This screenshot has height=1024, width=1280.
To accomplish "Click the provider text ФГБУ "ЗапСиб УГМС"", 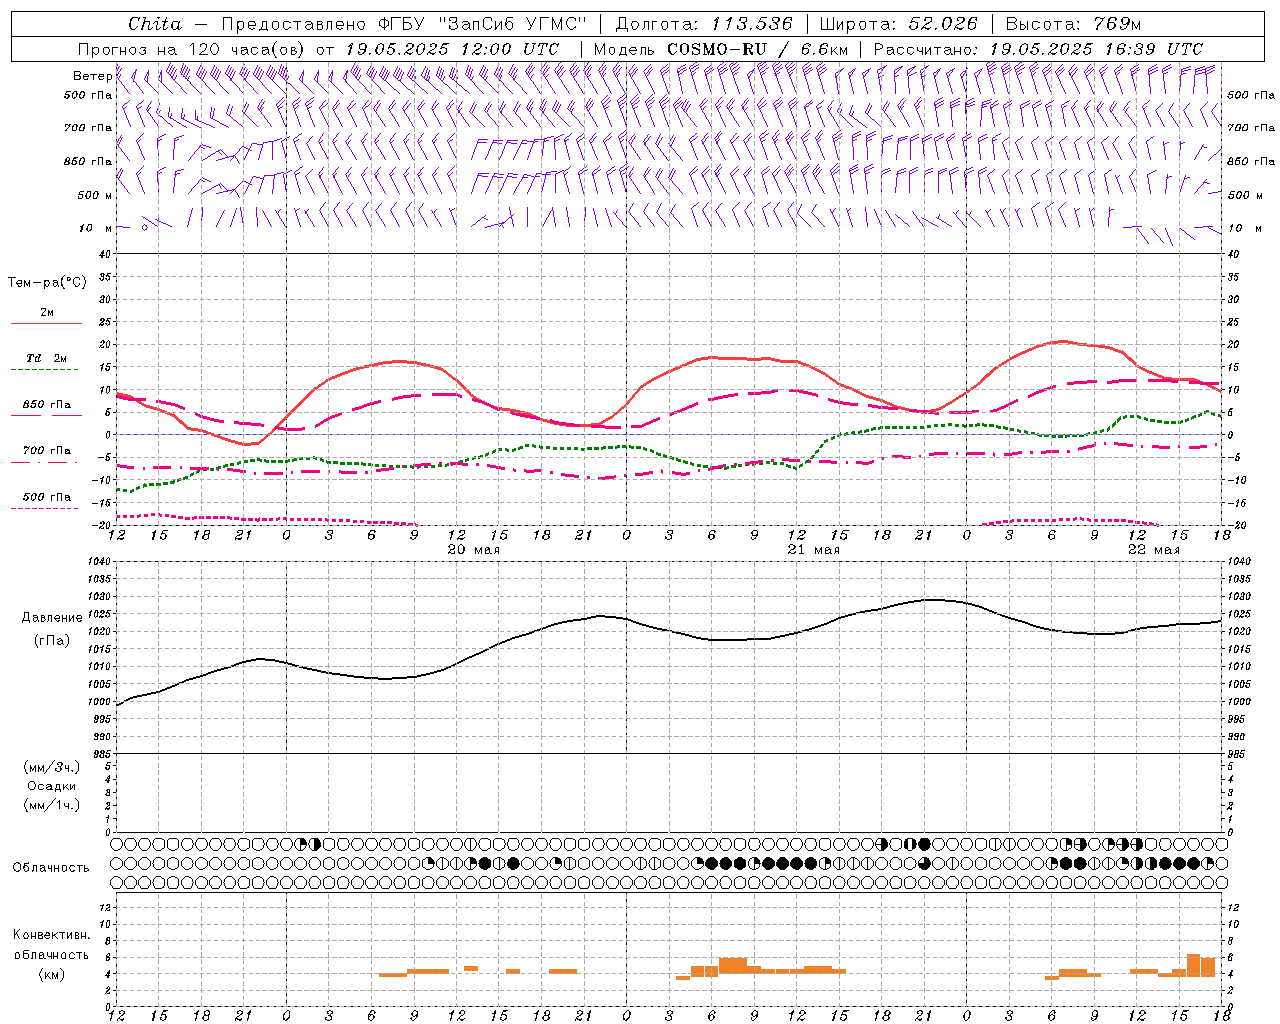I will [x=482, y=24].
